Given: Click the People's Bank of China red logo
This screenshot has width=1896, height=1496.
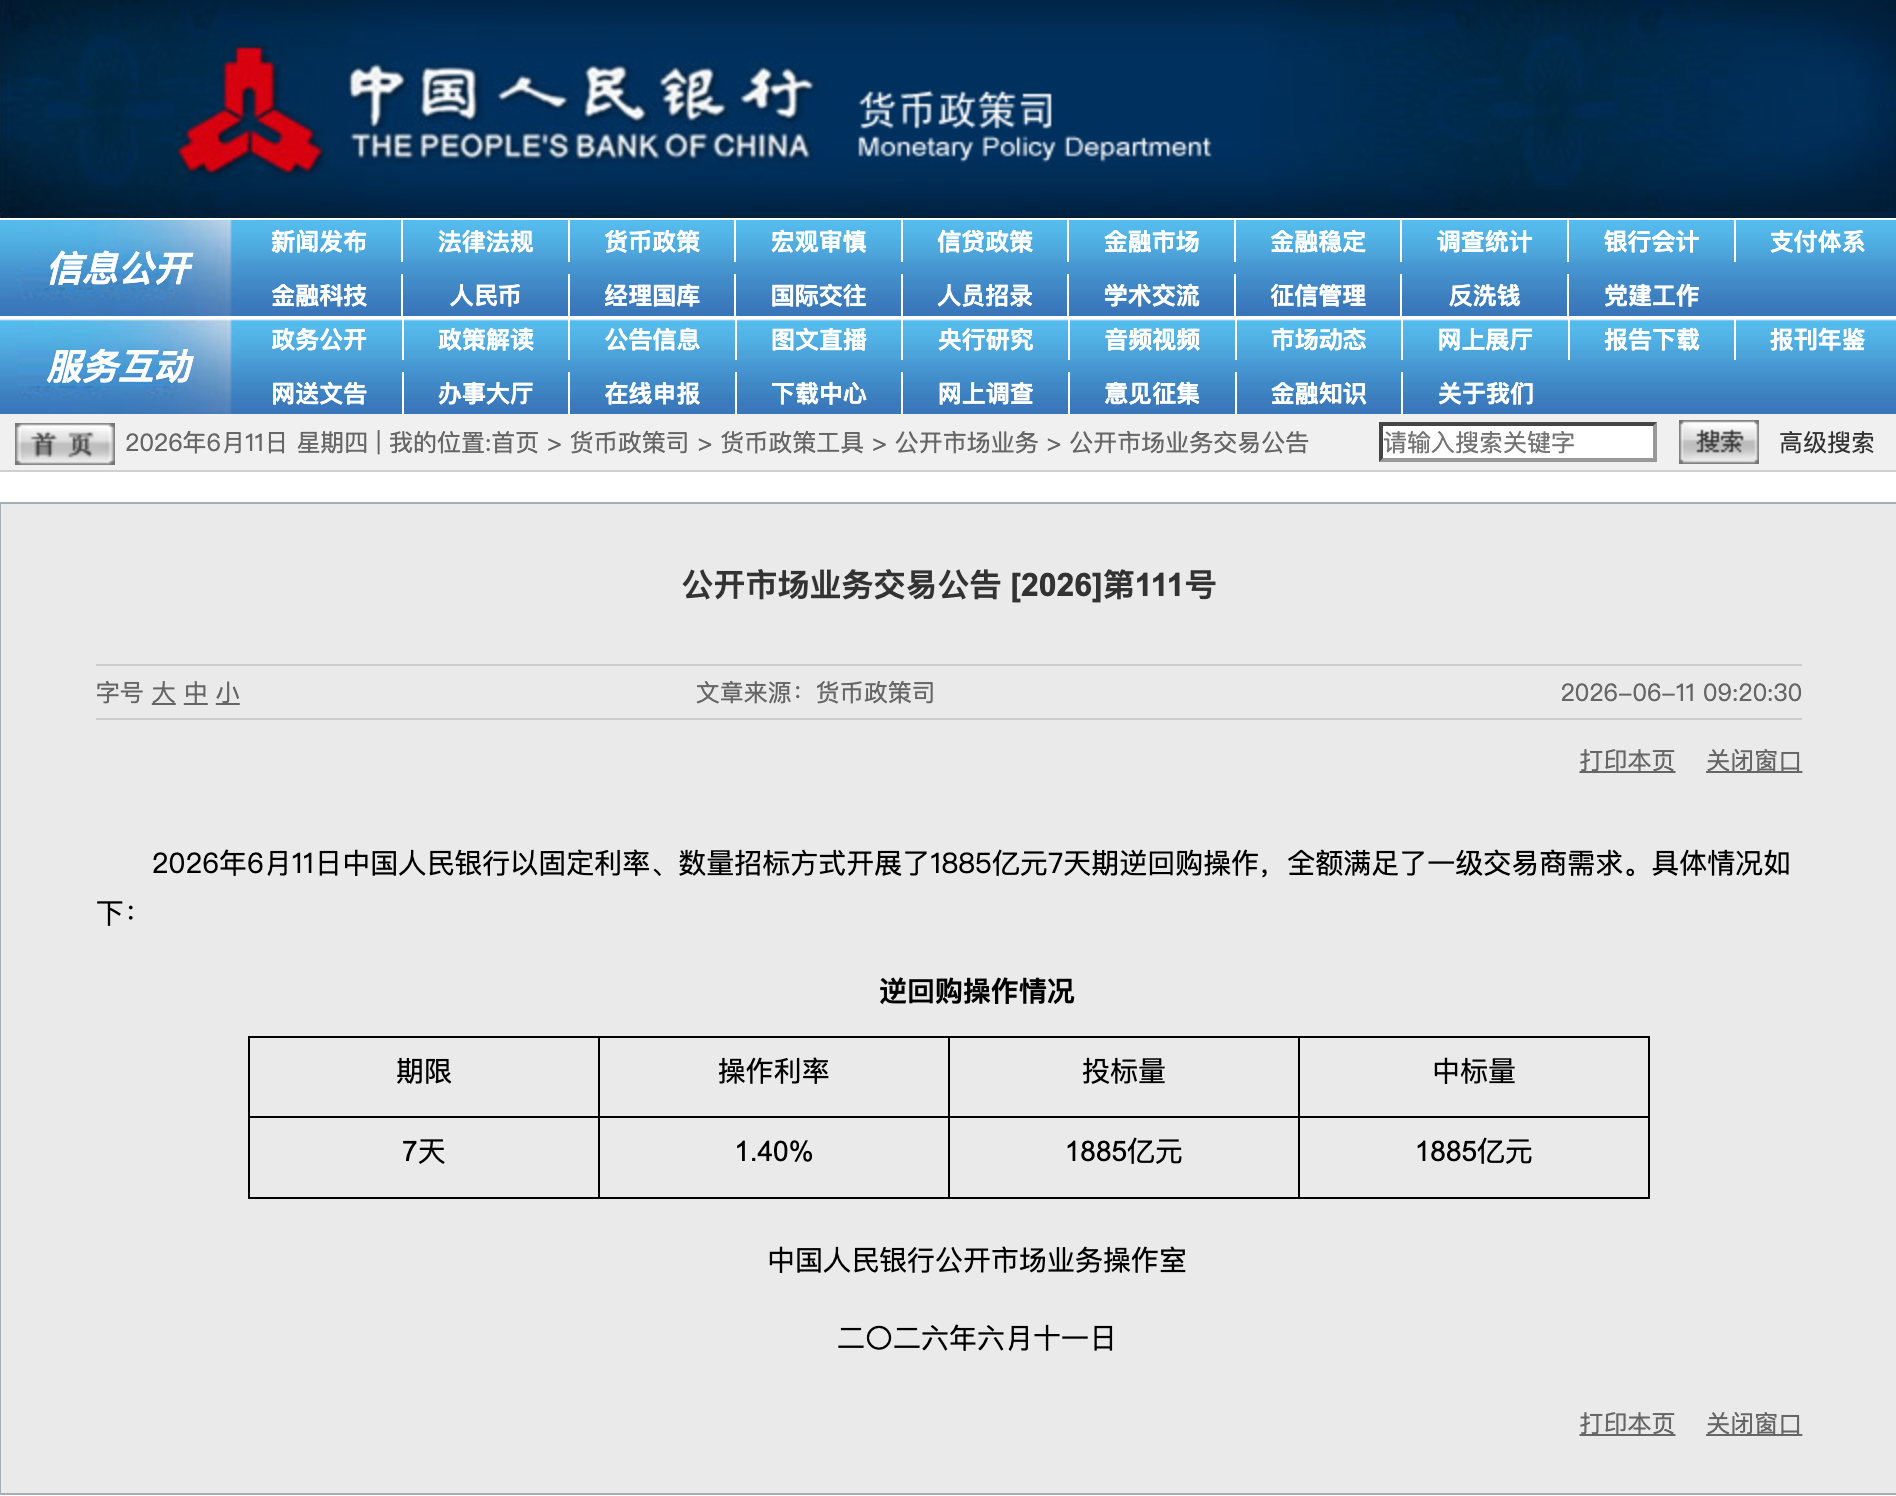Looking at the screenshot, I should [x=249, y=112].
